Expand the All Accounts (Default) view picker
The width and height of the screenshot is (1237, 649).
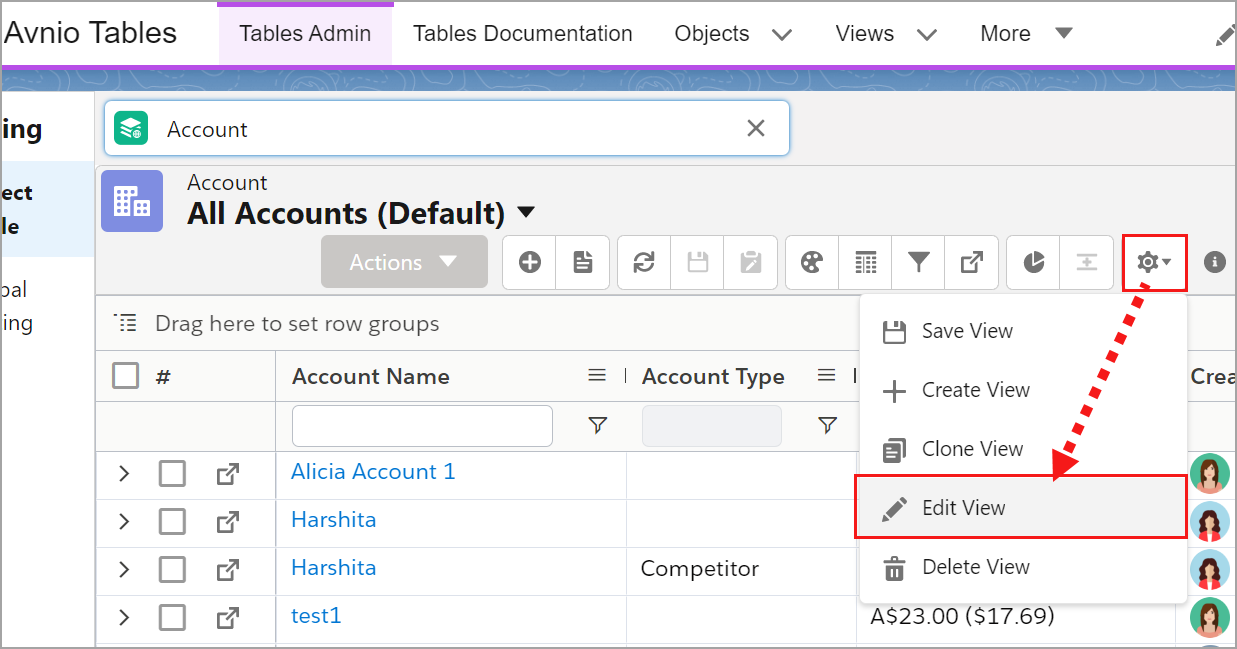[x=526, y=213]
